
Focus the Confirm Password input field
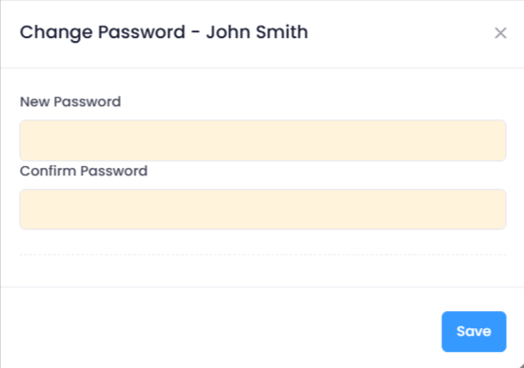(263, 209)
